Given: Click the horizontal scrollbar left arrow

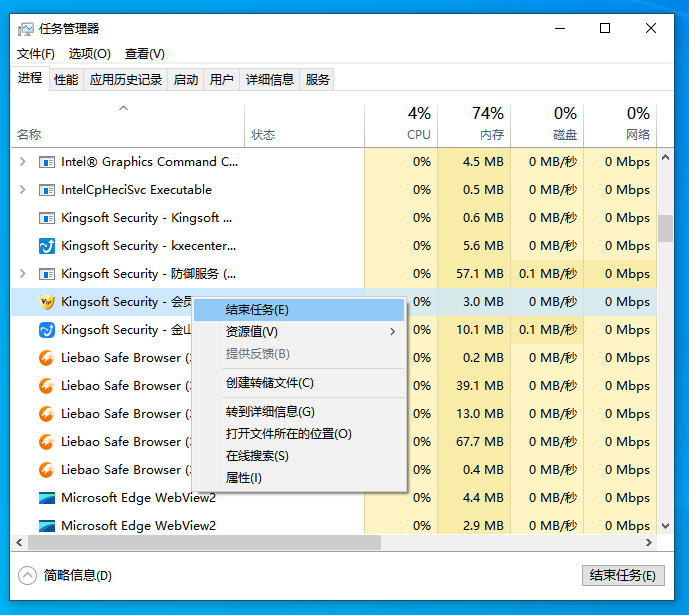Looking at the screenshot, I should (19, 543).
